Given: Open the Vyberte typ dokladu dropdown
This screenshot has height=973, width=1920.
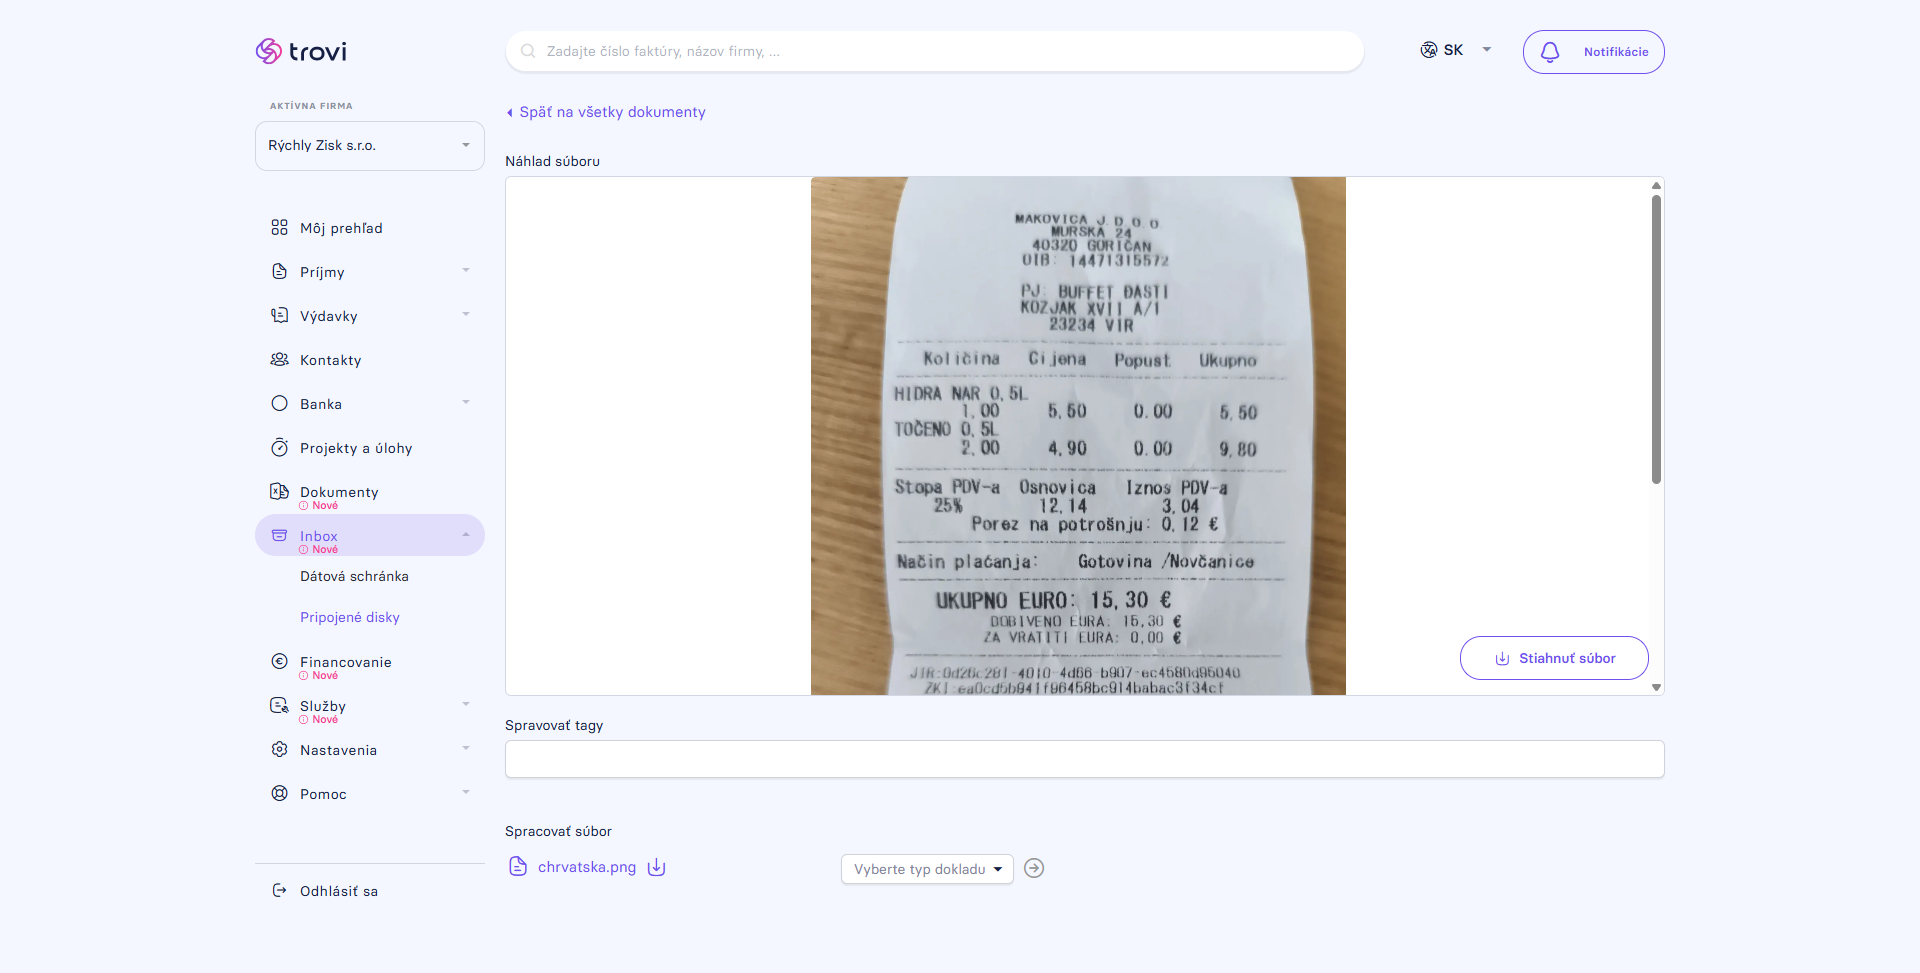Looking at the screenshot, I should [927, 869].
